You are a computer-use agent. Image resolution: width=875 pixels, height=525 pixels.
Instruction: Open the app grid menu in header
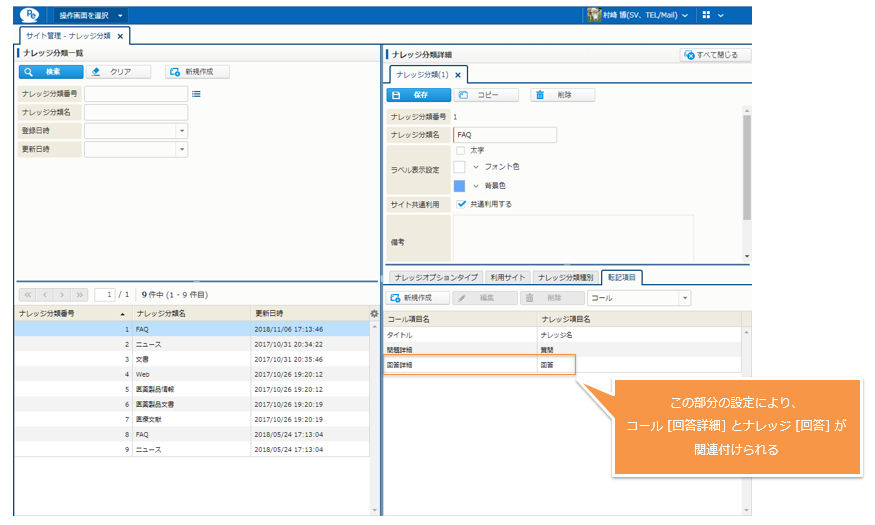712,15
